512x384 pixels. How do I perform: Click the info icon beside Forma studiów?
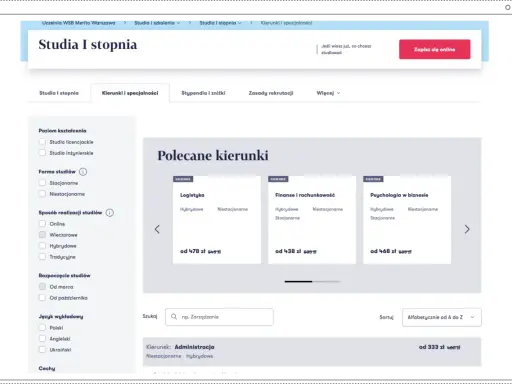coord(83,172)
